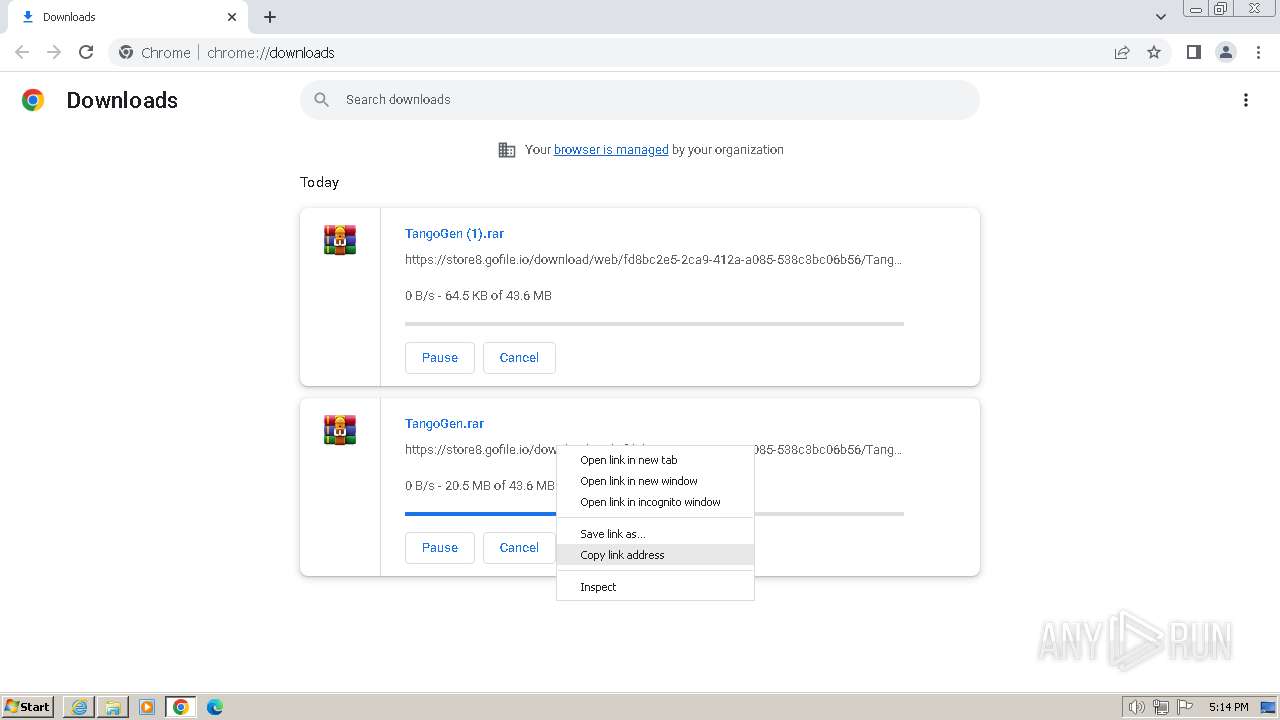Open Chrome's three-dot menu in toolbar

pyautogui.click(x=1258, y=52)
